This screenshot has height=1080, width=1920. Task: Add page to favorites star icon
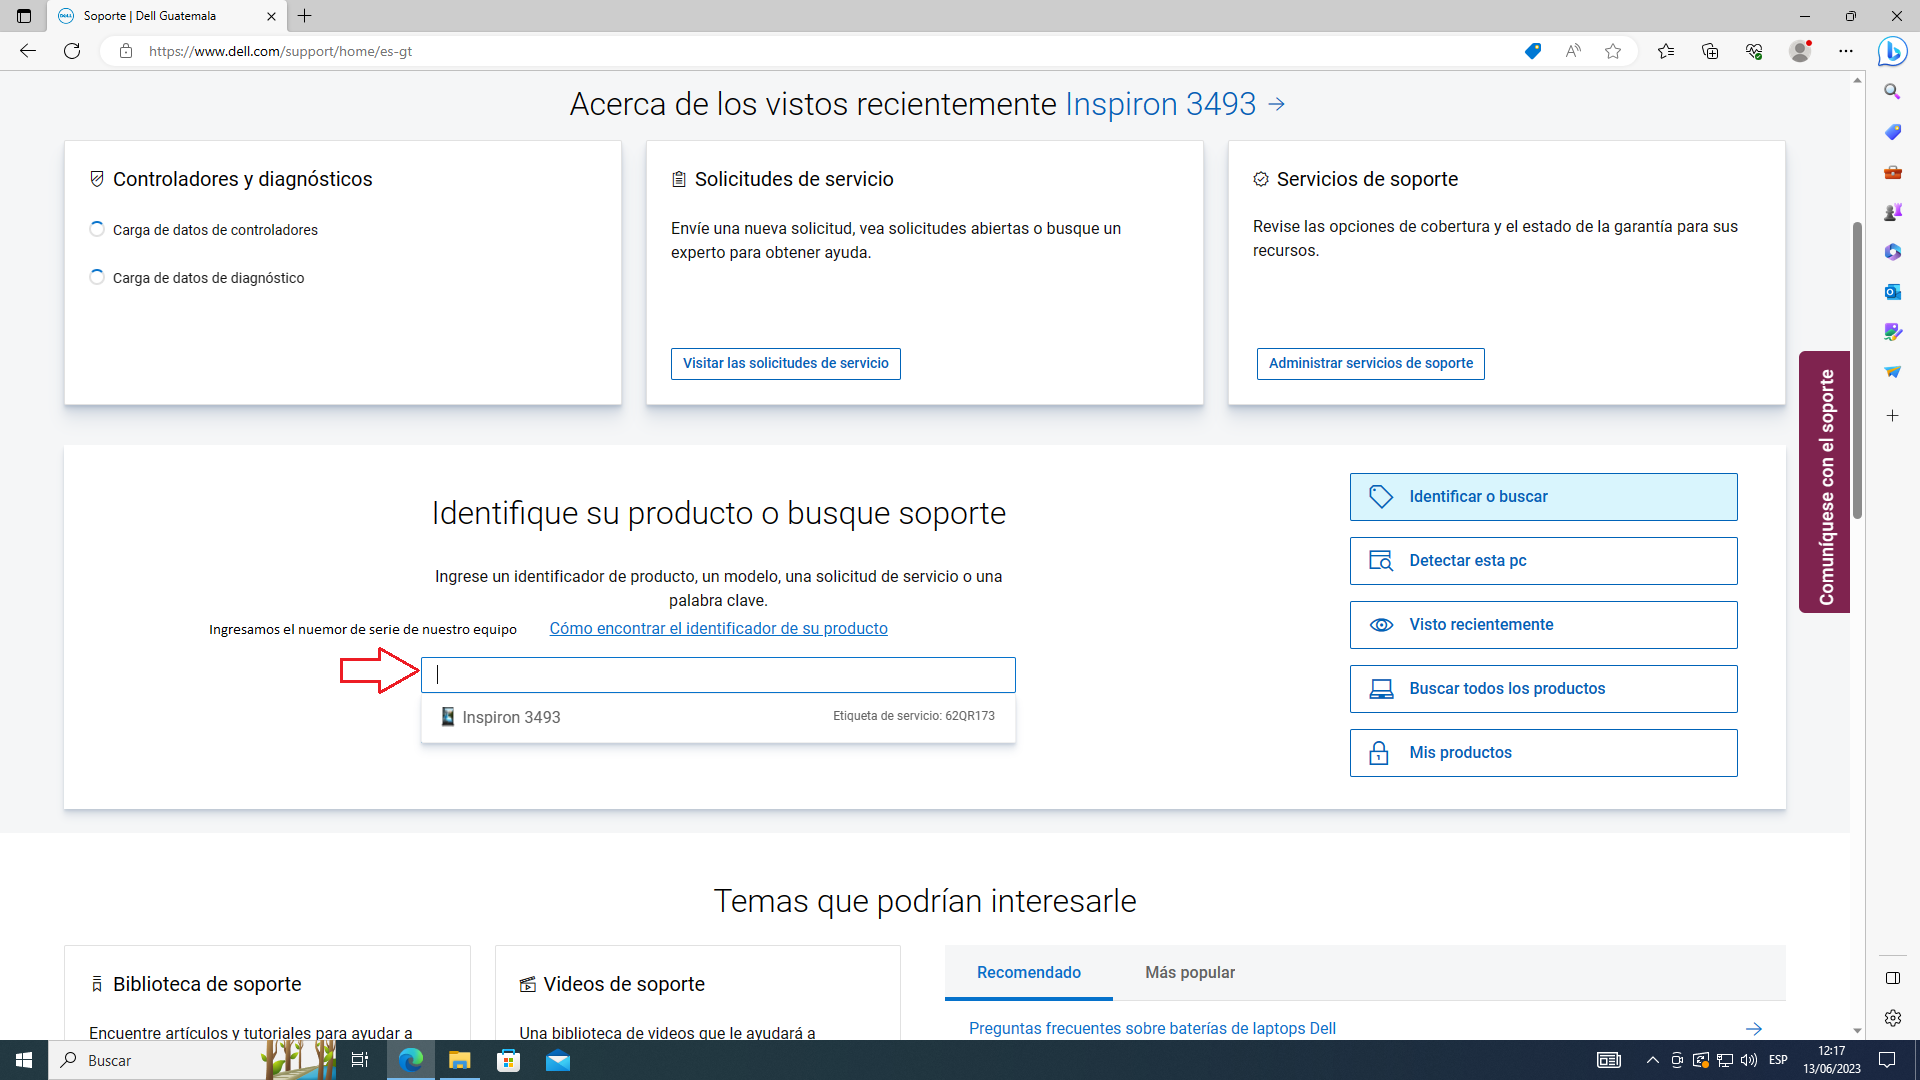tap(1613, 51)
